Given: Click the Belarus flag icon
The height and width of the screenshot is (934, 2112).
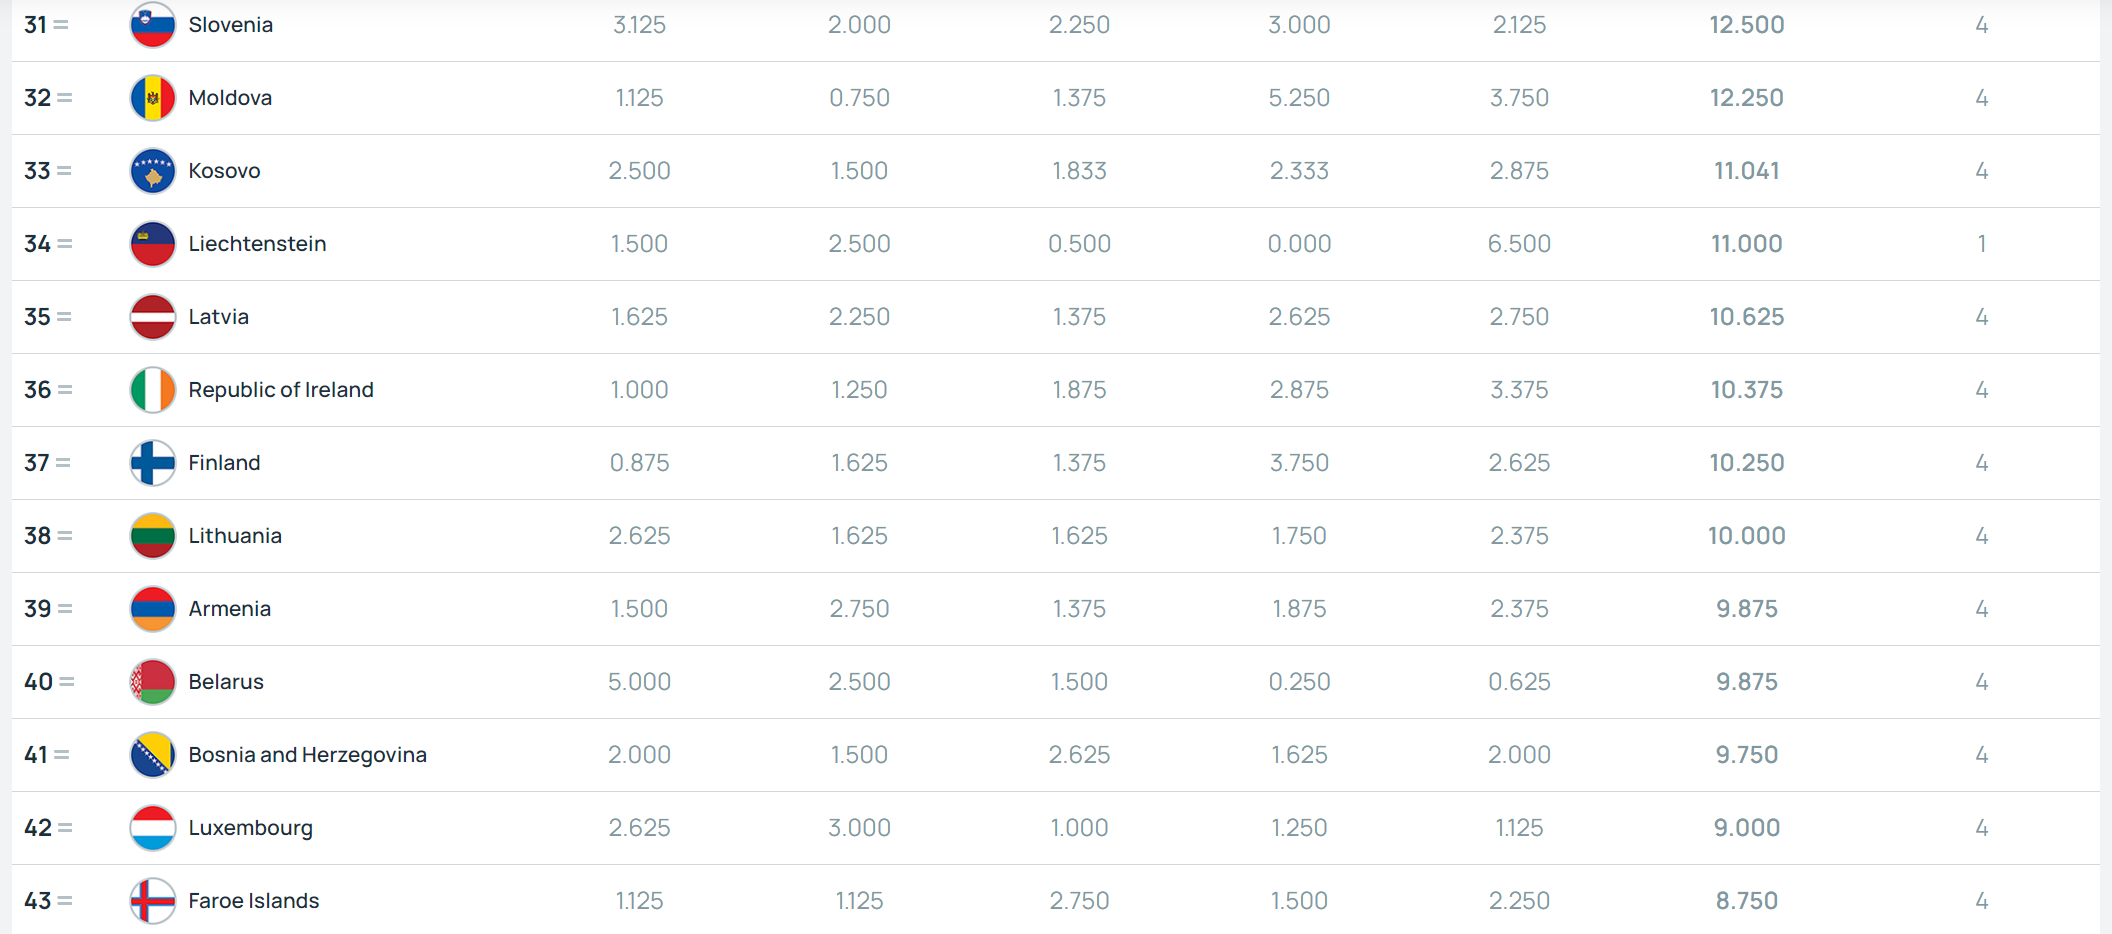Looking at the screenshot, I should point(153,682).
